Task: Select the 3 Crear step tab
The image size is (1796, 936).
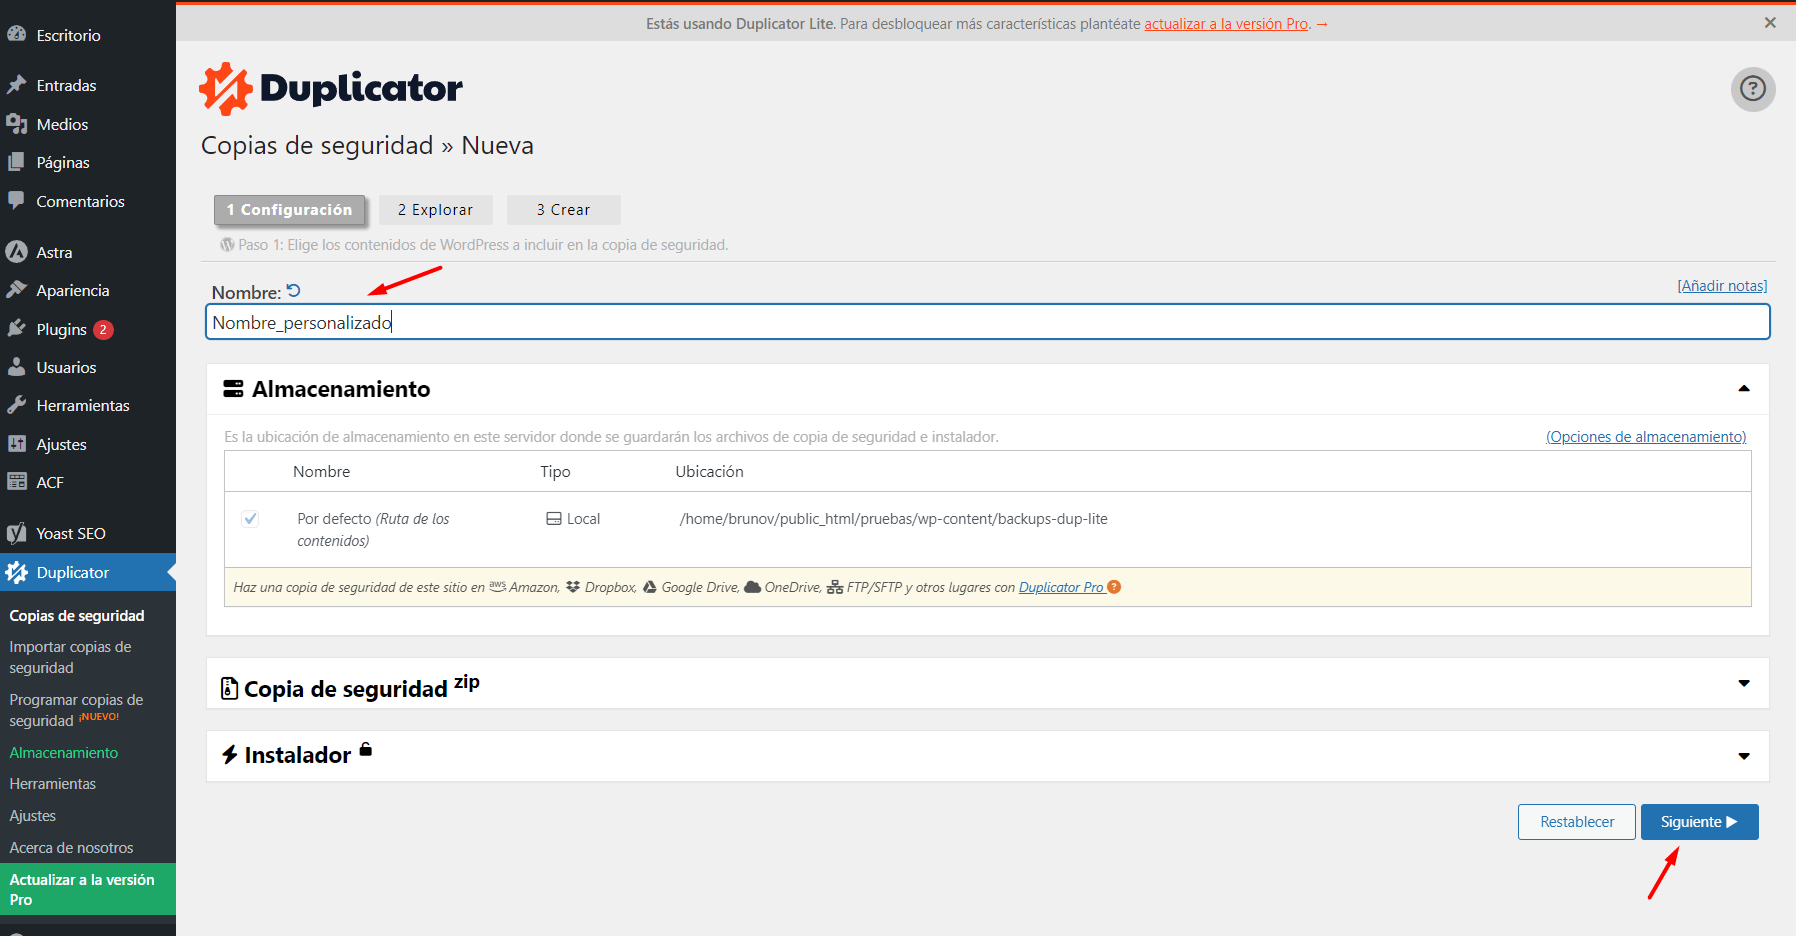Action: [x=564, y=210]
